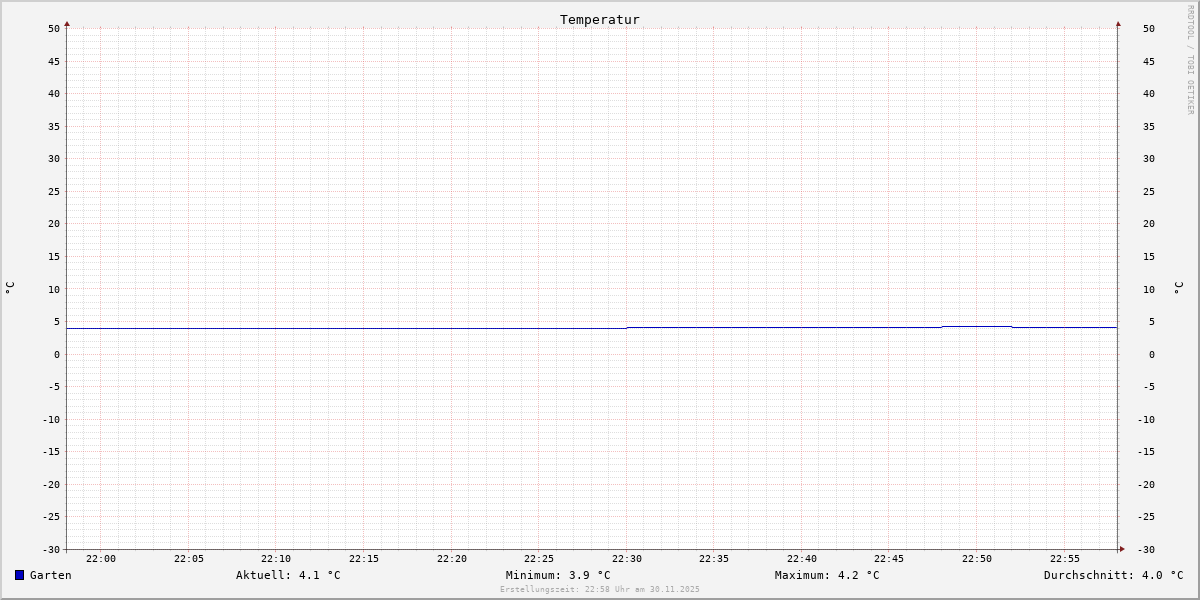The image size is (1200, 600).
Task: Click the 22:00 time axis label
Action: point(101,559)
